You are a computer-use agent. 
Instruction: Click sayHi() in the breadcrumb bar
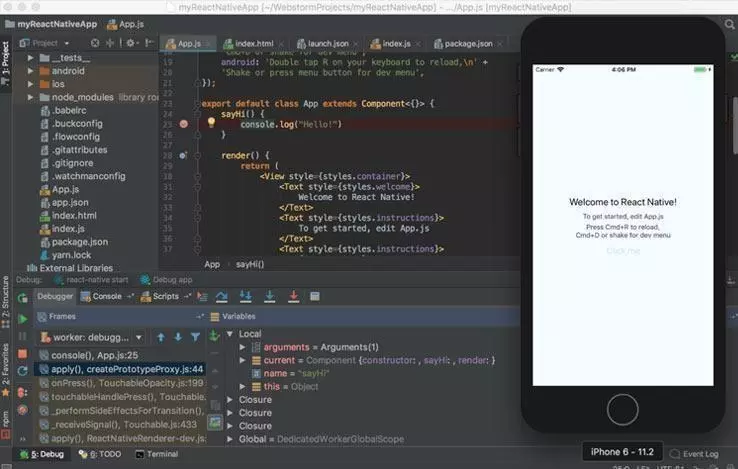(249, 264)
